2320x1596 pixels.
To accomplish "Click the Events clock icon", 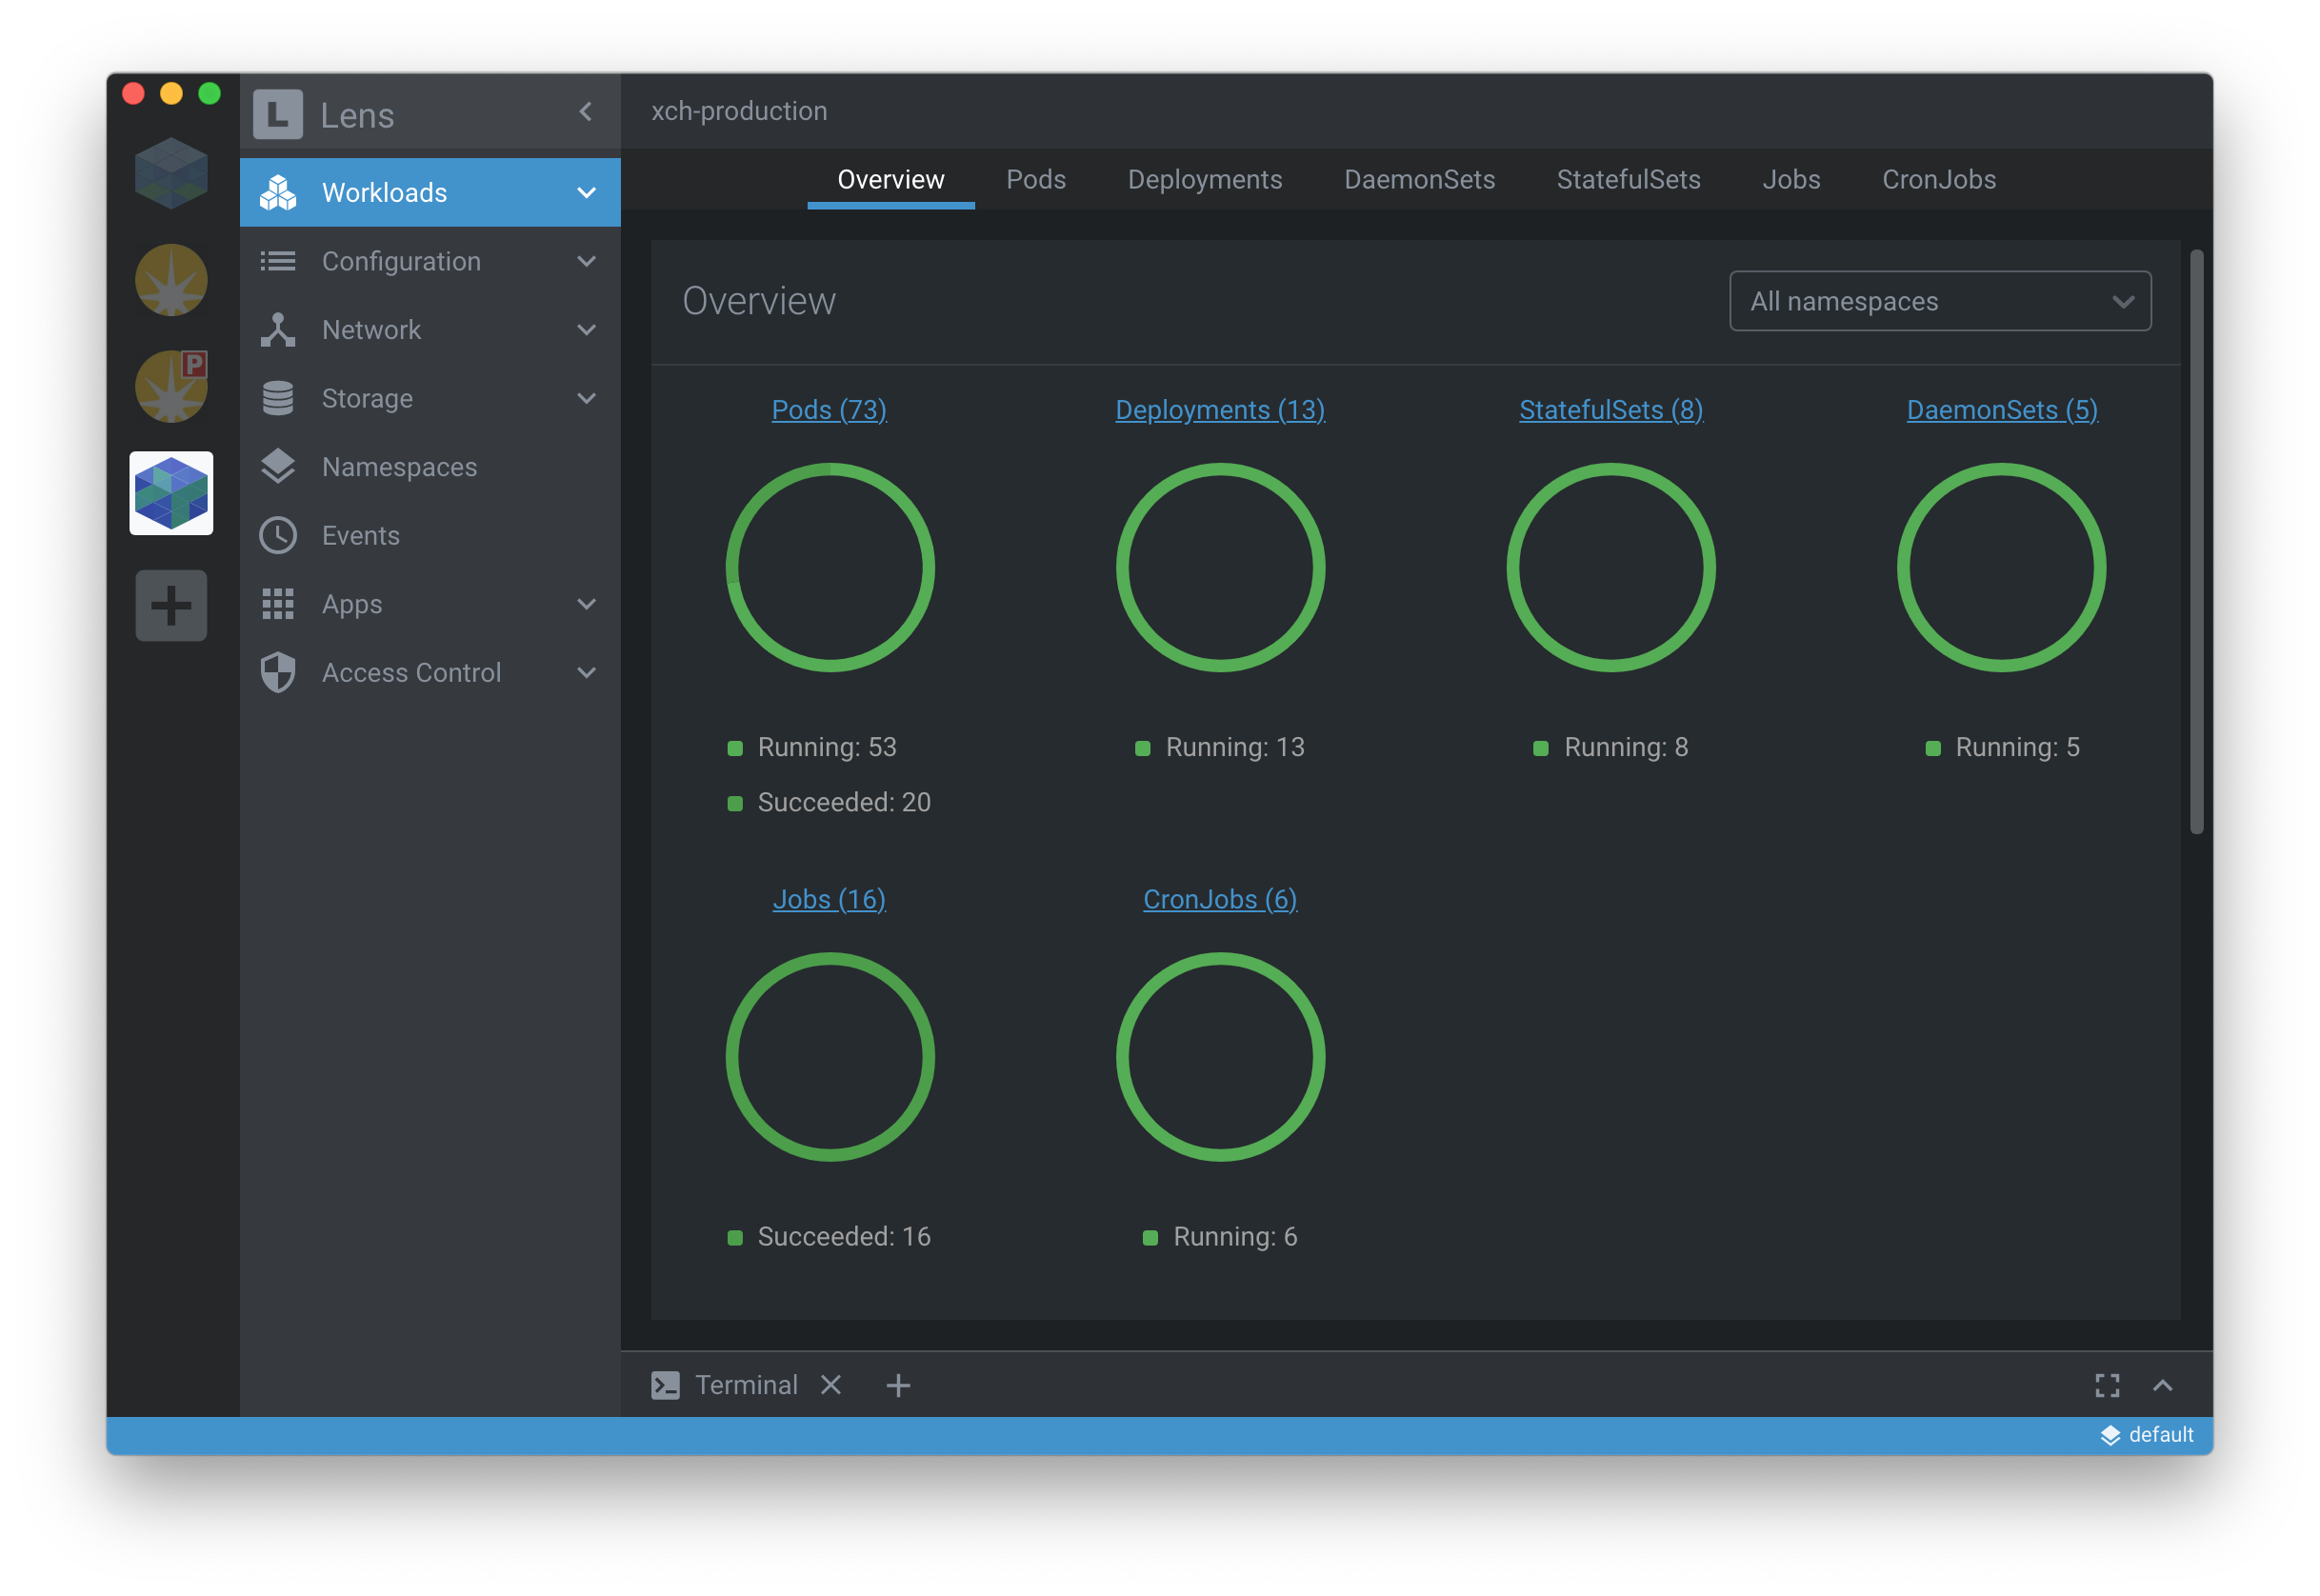I will tap(278, 536).
